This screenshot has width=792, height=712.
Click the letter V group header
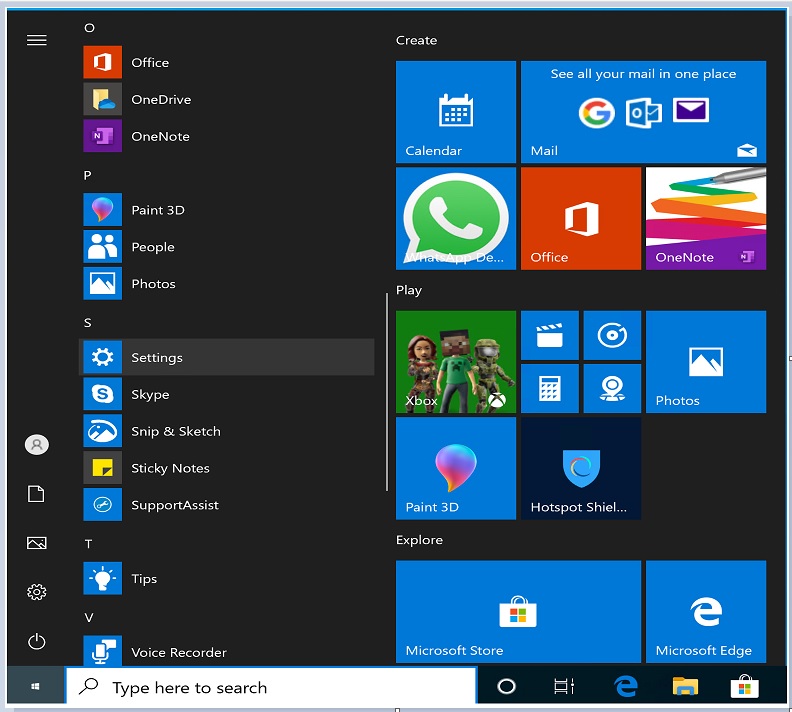coord(89,618)
